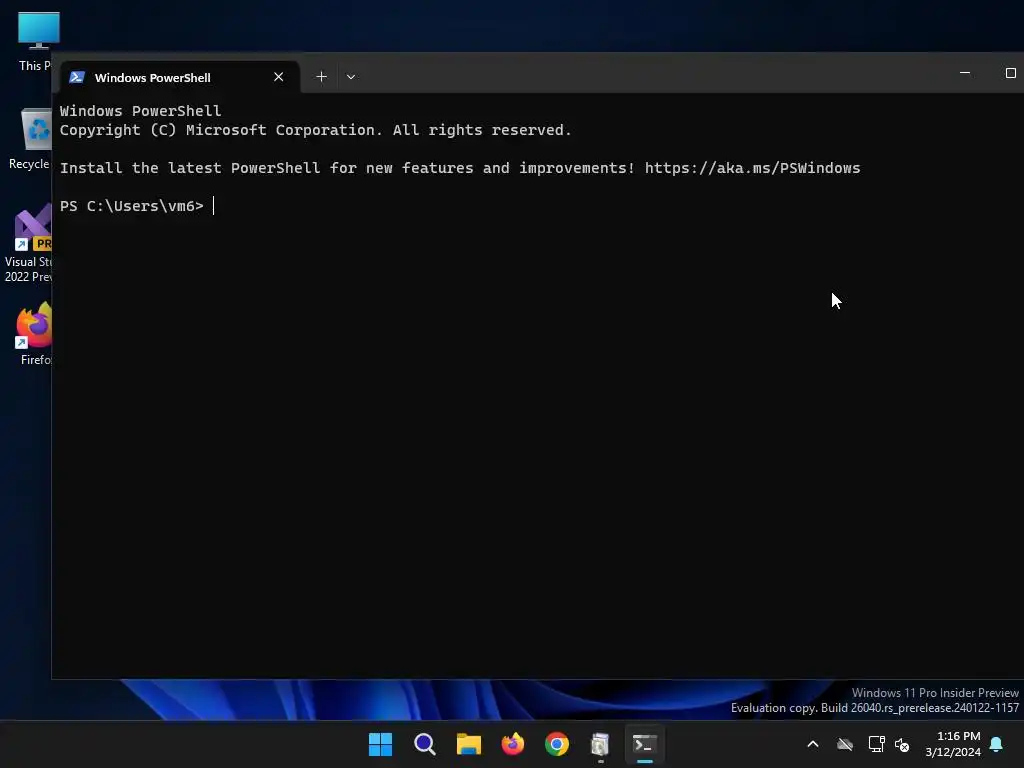Launch Firefox from the taskbar
The width and height of the screenshot is (1024, 768).
[x=513, y=744]
